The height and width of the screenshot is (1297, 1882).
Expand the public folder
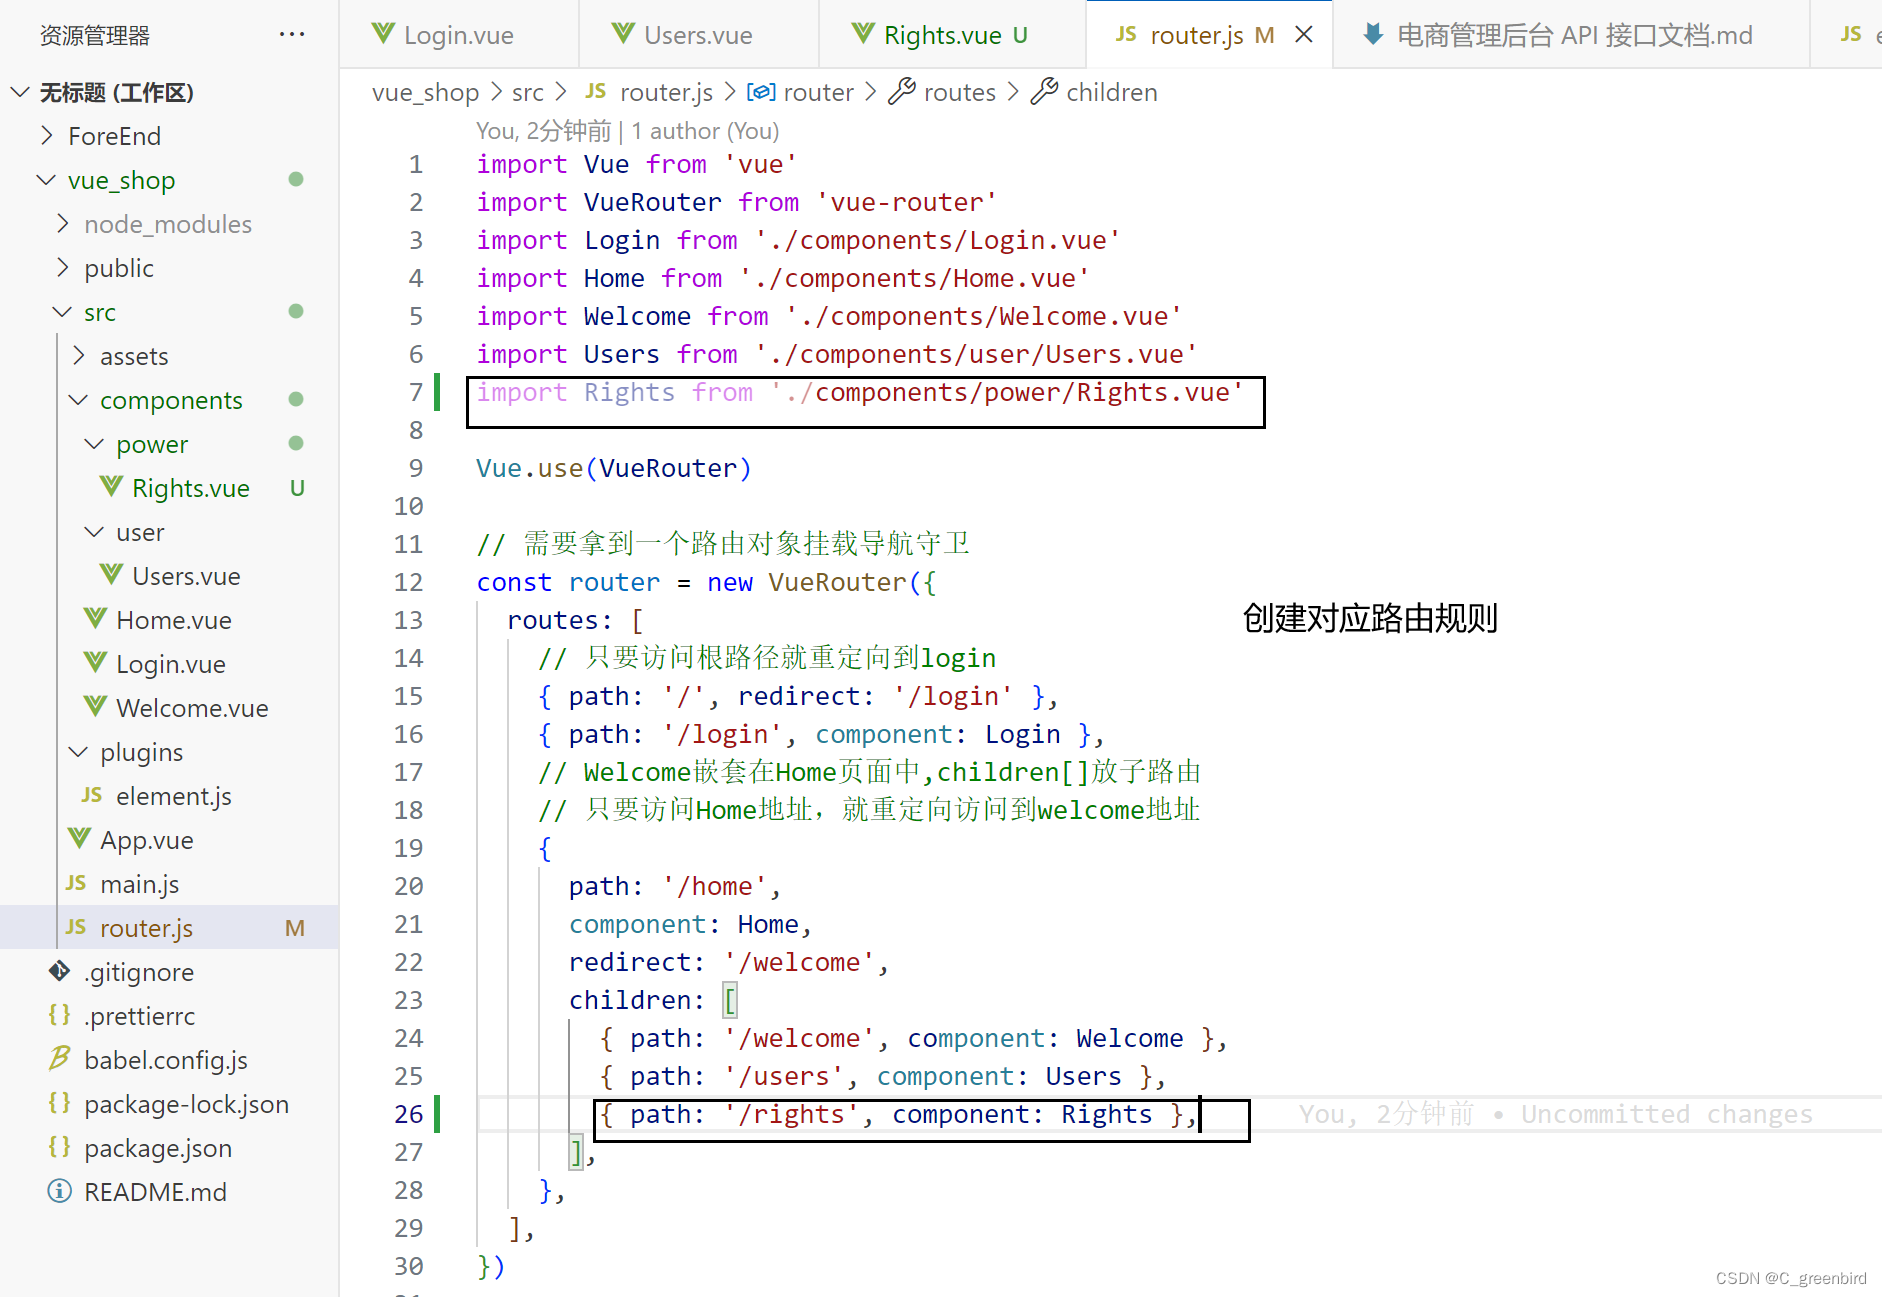pyautogui.click(x=63, y=268)
